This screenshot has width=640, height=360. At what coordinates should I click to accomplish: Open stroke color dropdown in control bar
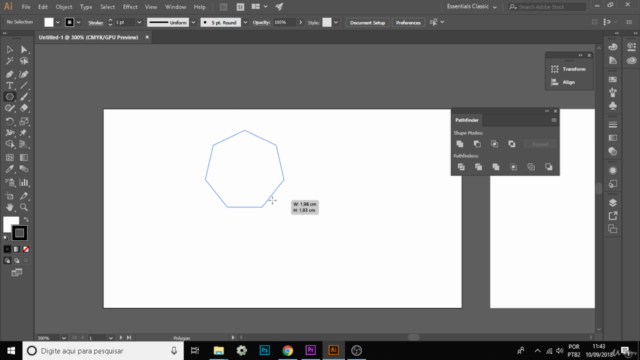point(78,22)
